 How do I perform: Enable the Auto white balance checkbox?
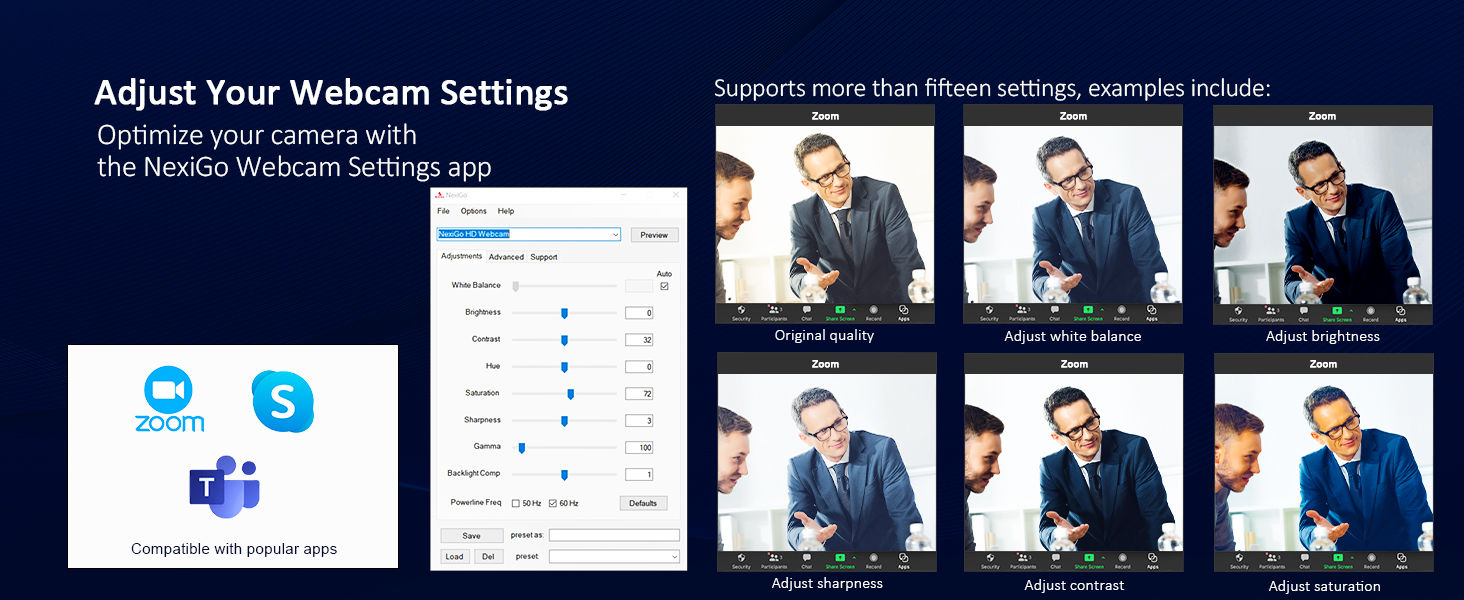coord(664,285)
